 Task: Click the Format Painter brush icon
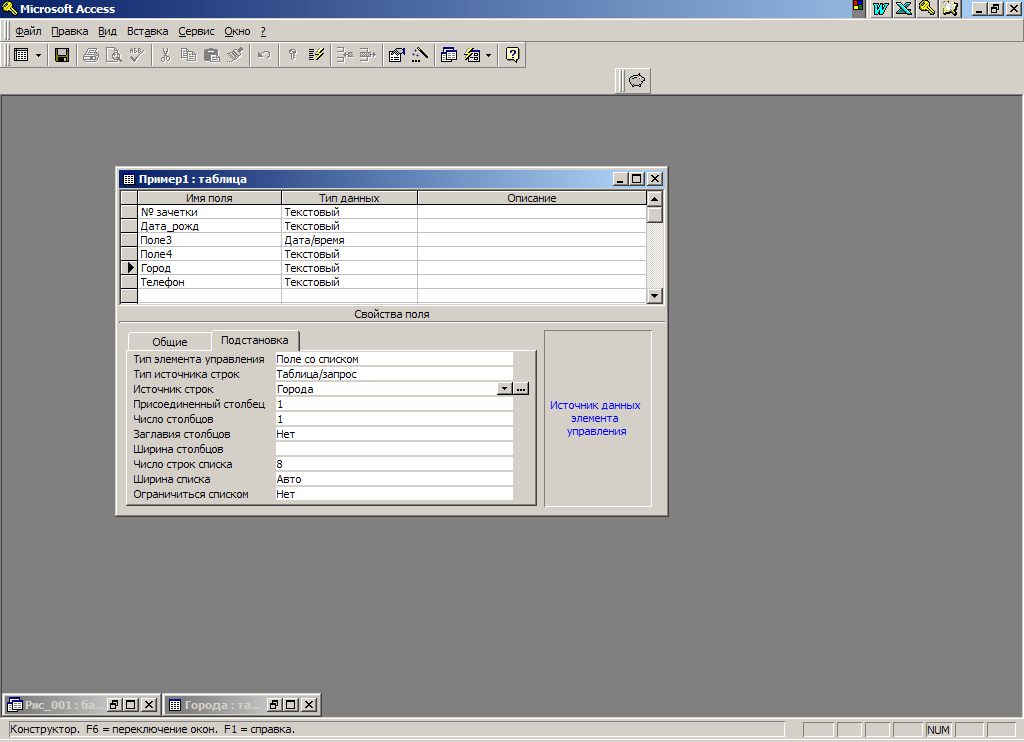(x=235, y=56)
